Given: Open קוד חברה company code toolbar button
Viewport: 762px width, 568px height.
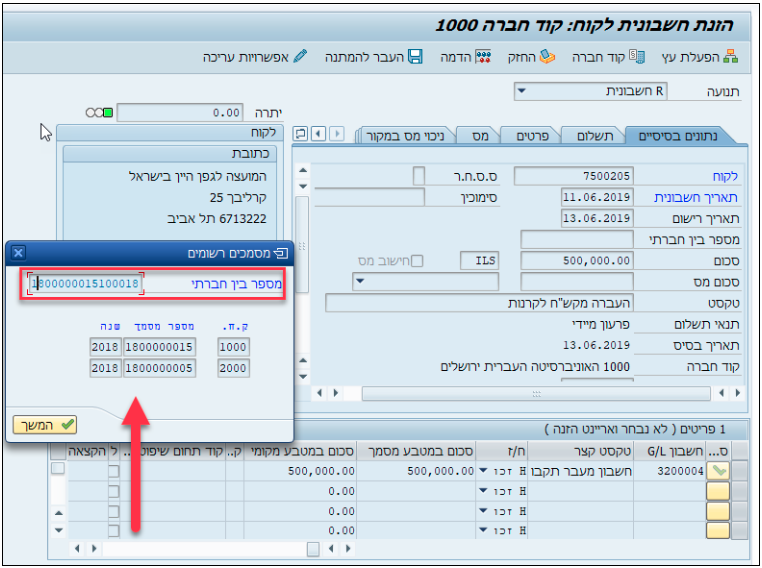Looking at the screenshot, I should [608, 57].
